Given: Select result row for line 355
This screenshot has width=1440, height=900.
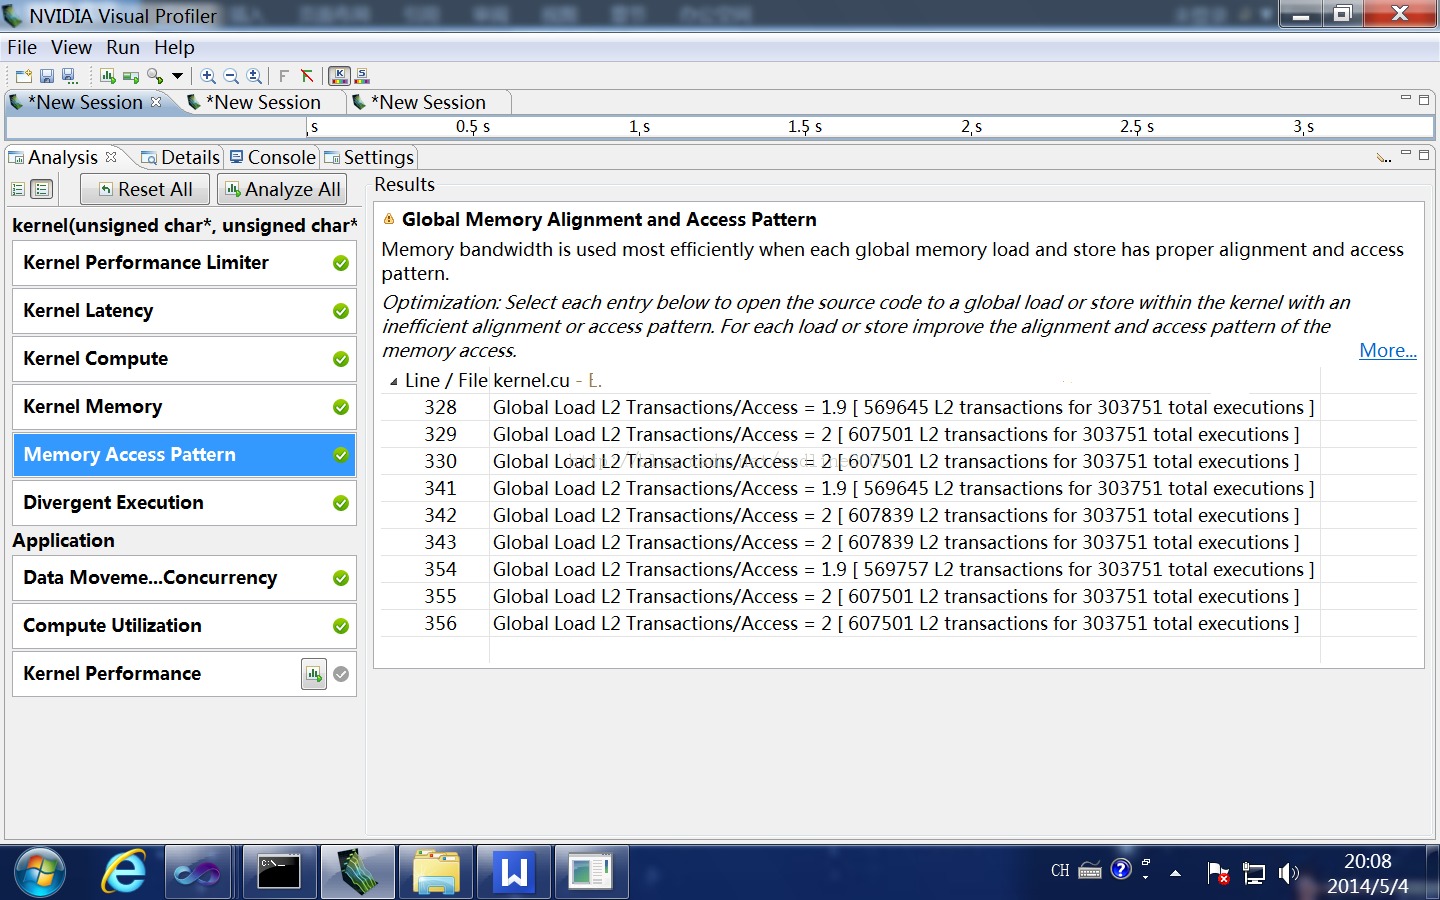Looking at the screenshot, I should tap(898, 596).
